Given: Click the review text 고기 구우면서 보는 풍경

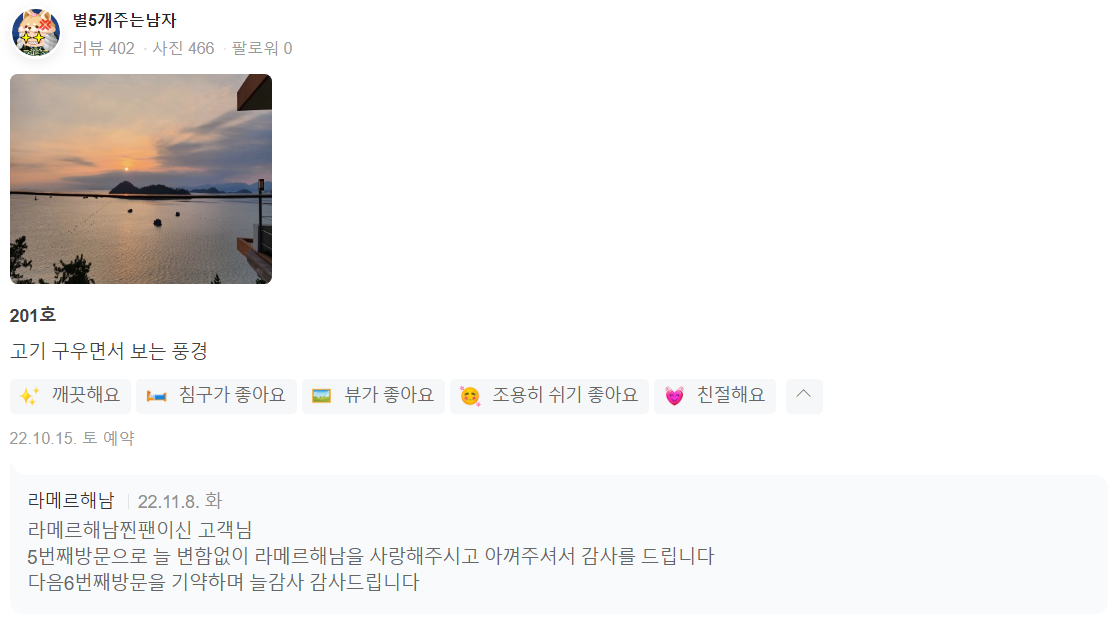Looking at the screenshot, I should click(x=109, y=351).
